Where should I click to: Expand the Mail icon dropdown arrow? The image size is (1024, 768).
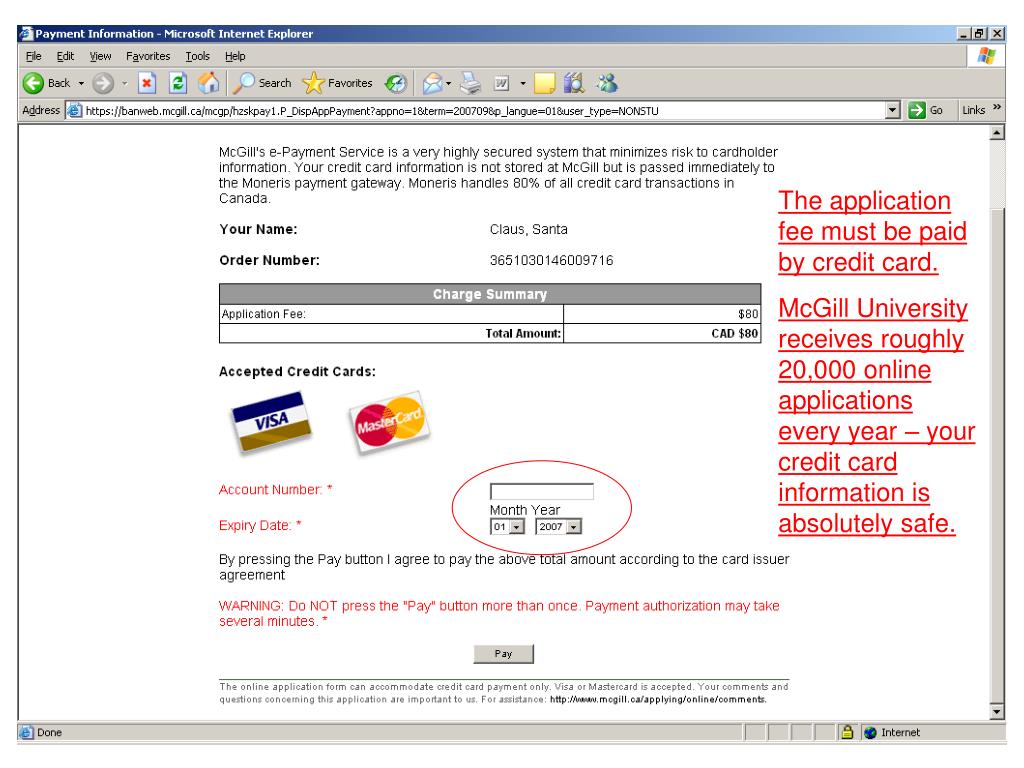pos(449,84)
